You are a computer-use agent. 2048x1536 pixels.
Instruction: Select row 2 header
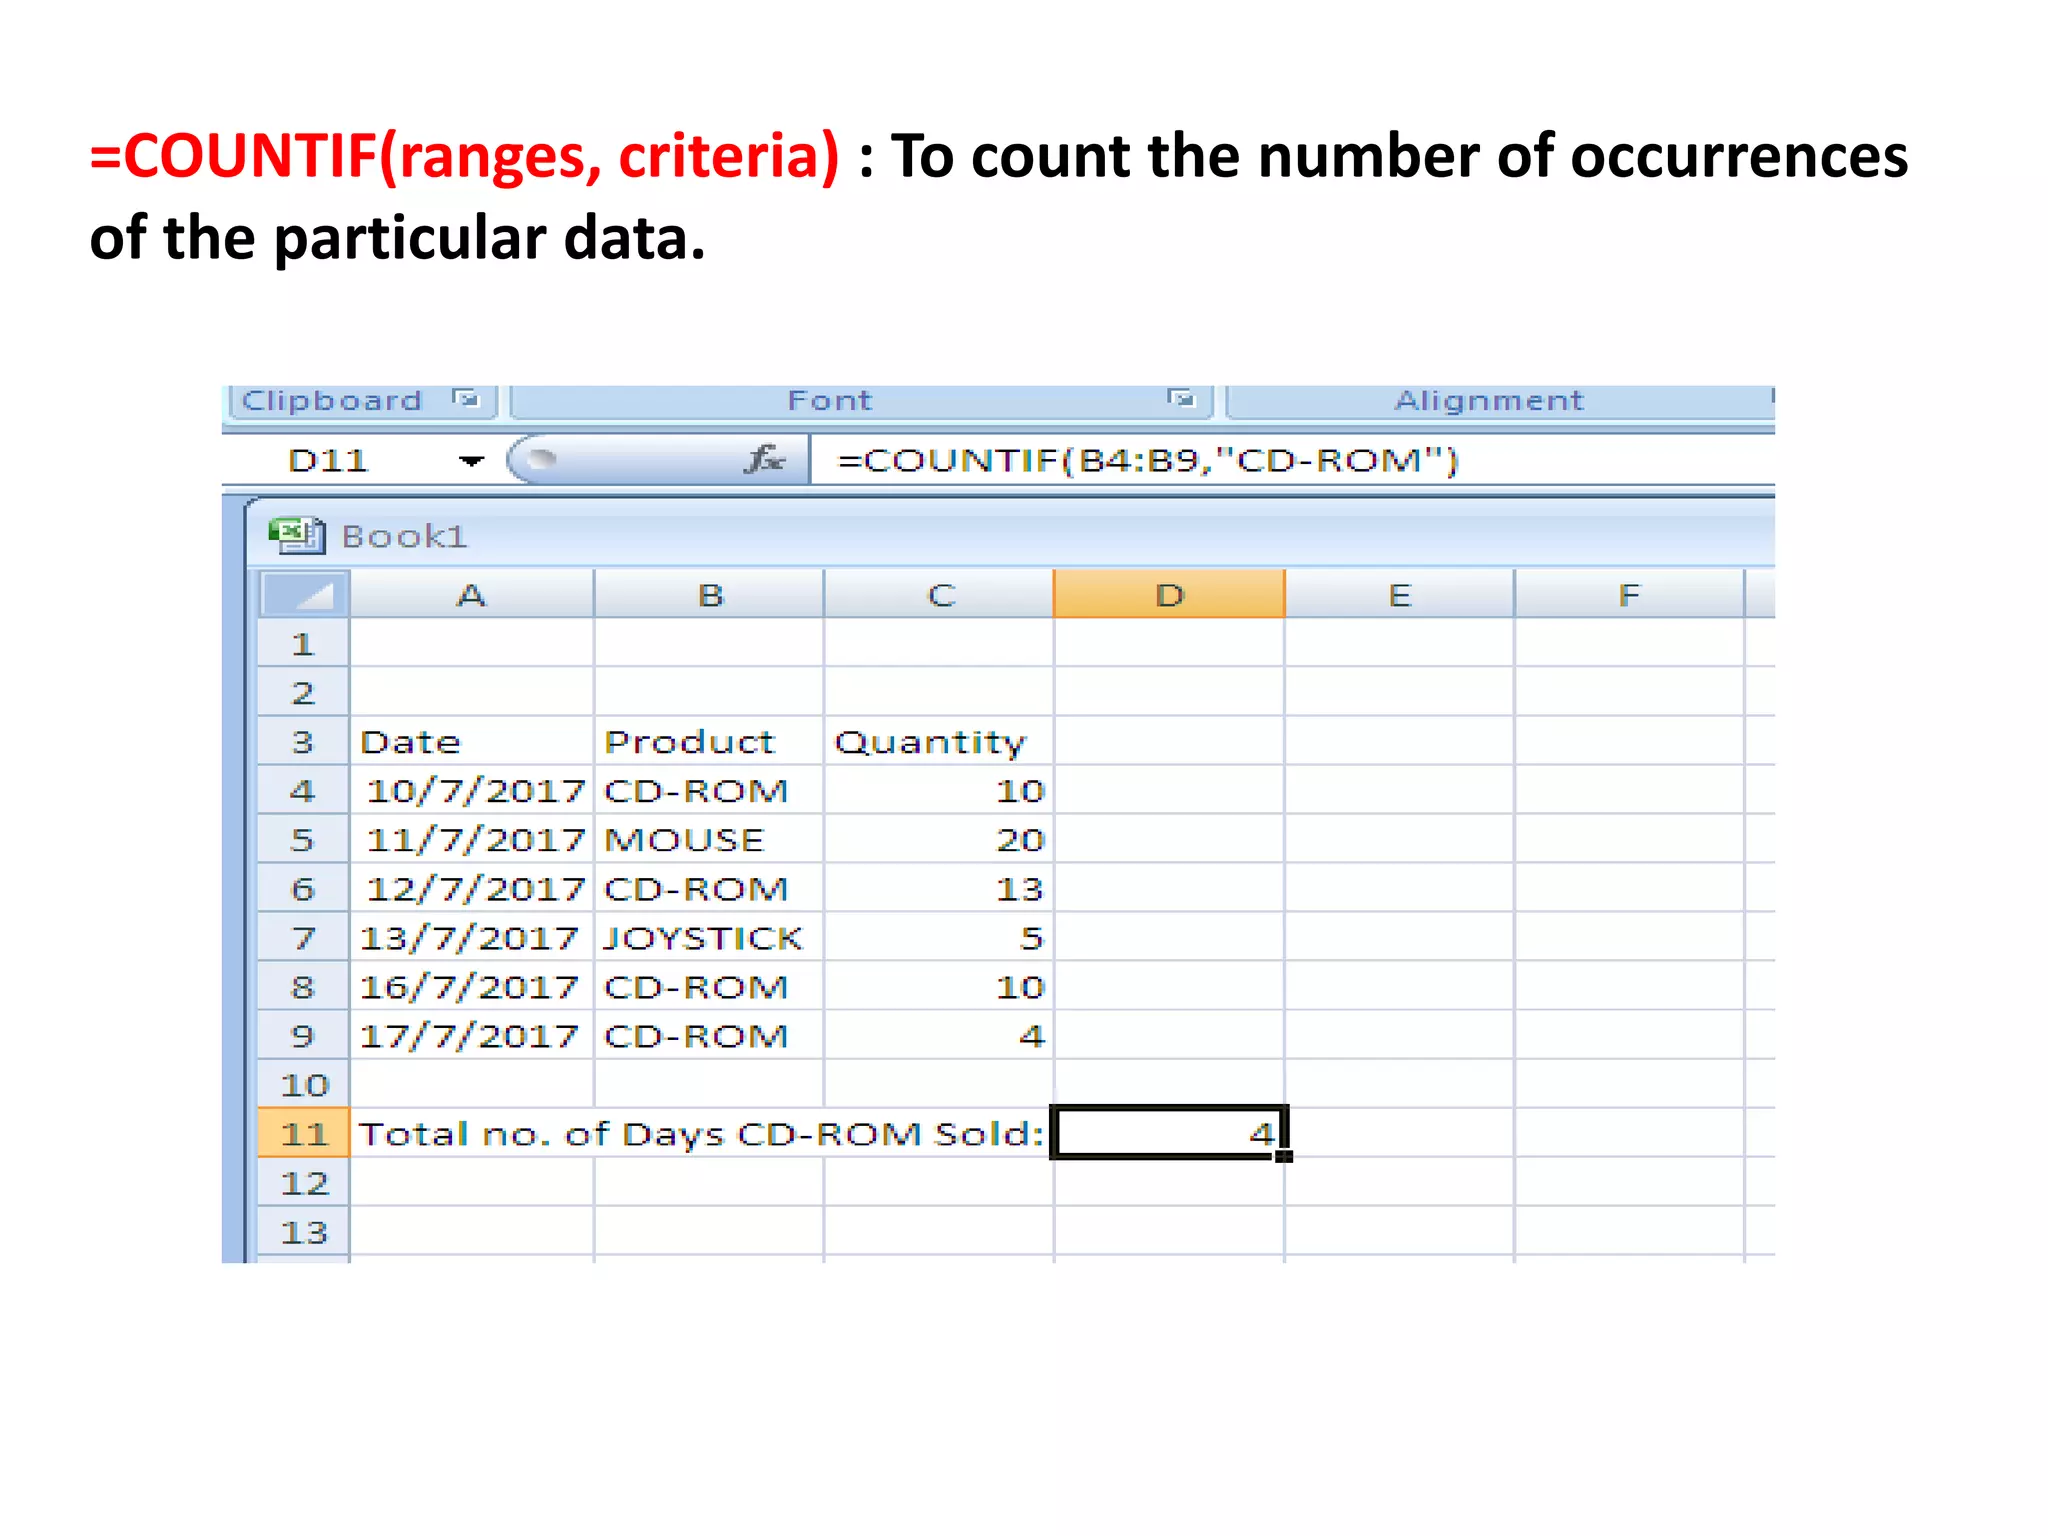click(304, 692)
